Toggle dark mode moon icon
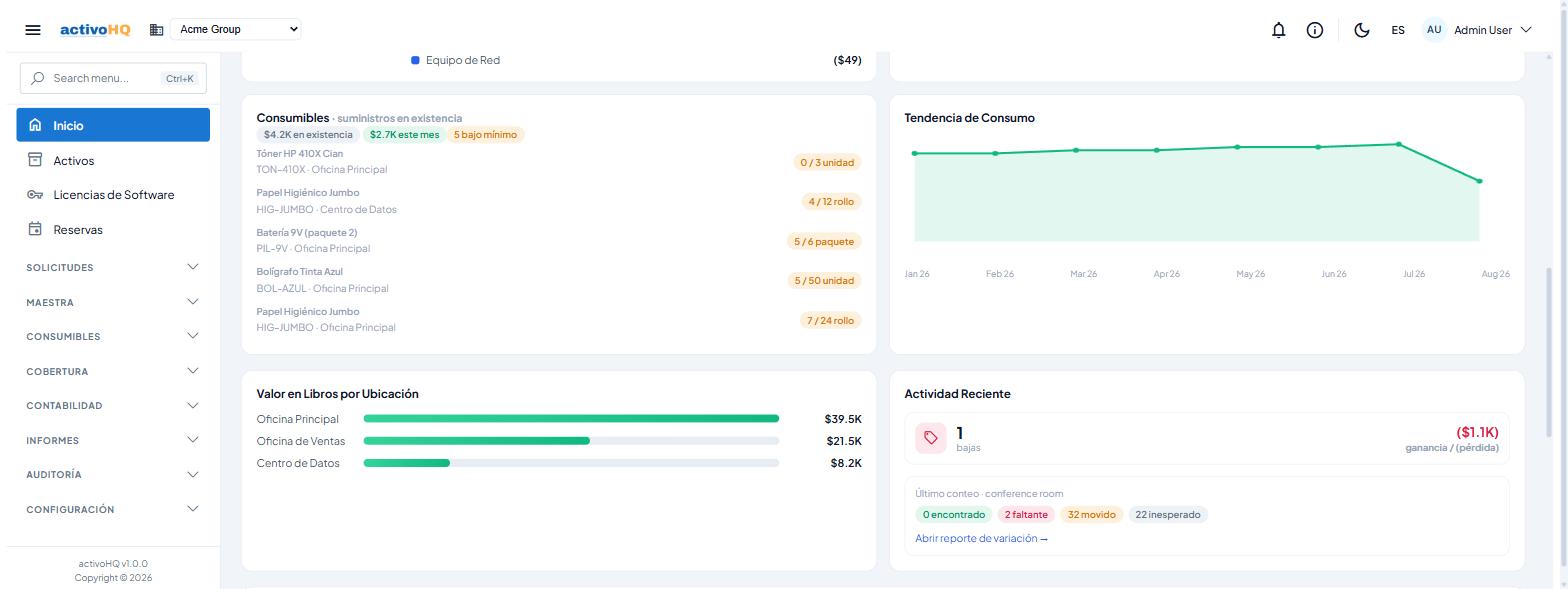 point(1361,30)
